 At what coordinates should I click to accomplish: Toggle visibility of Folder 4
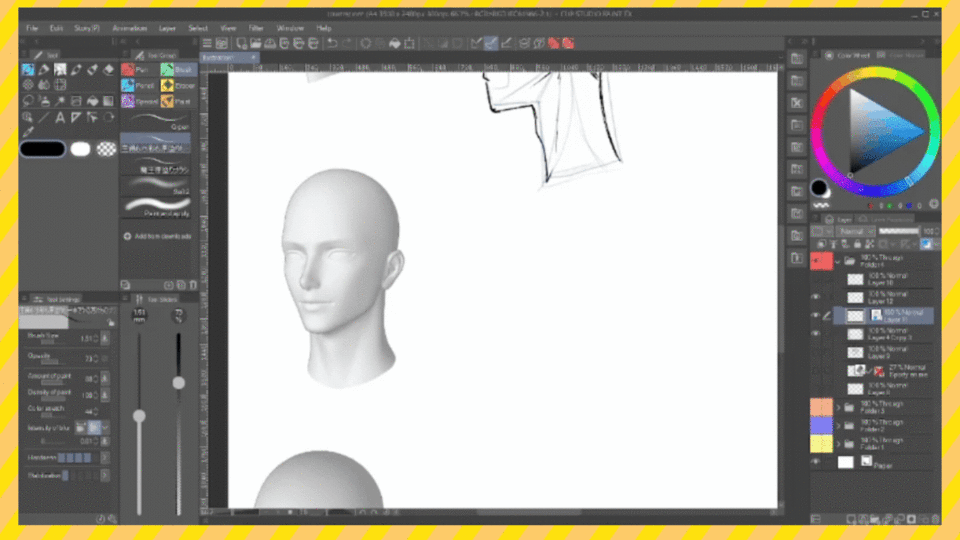tap(816, 261)
